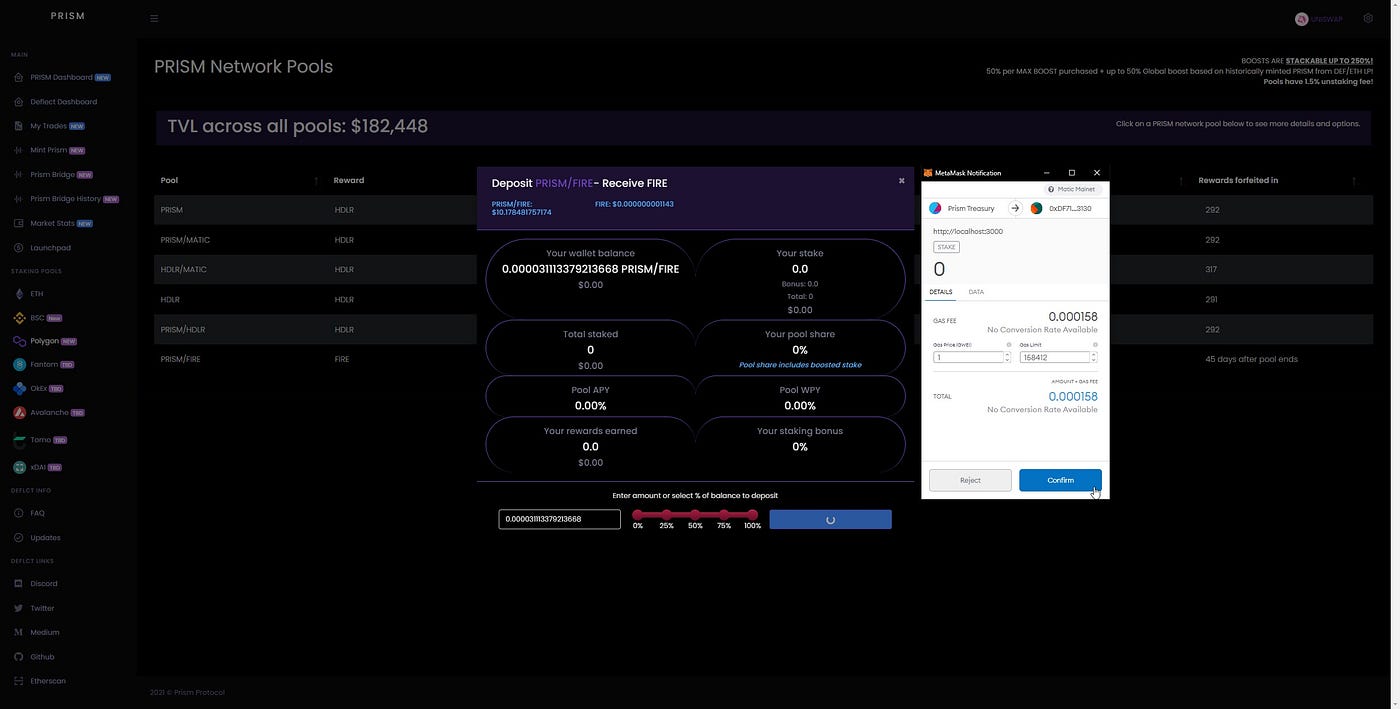Click the PRISM Dashboard home icon
Viewport: 1400px width, 709px height.
point(19,77)
